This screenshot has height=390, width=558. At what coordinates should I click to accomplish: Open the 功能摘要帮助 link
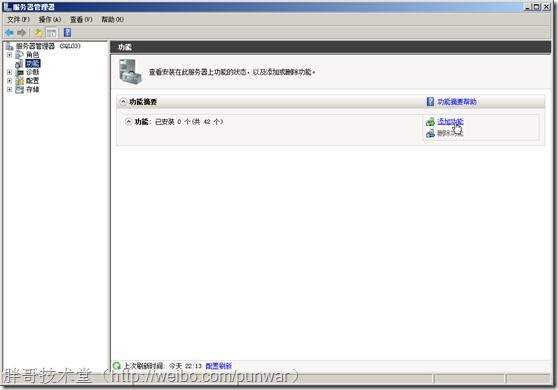point(457,102)
